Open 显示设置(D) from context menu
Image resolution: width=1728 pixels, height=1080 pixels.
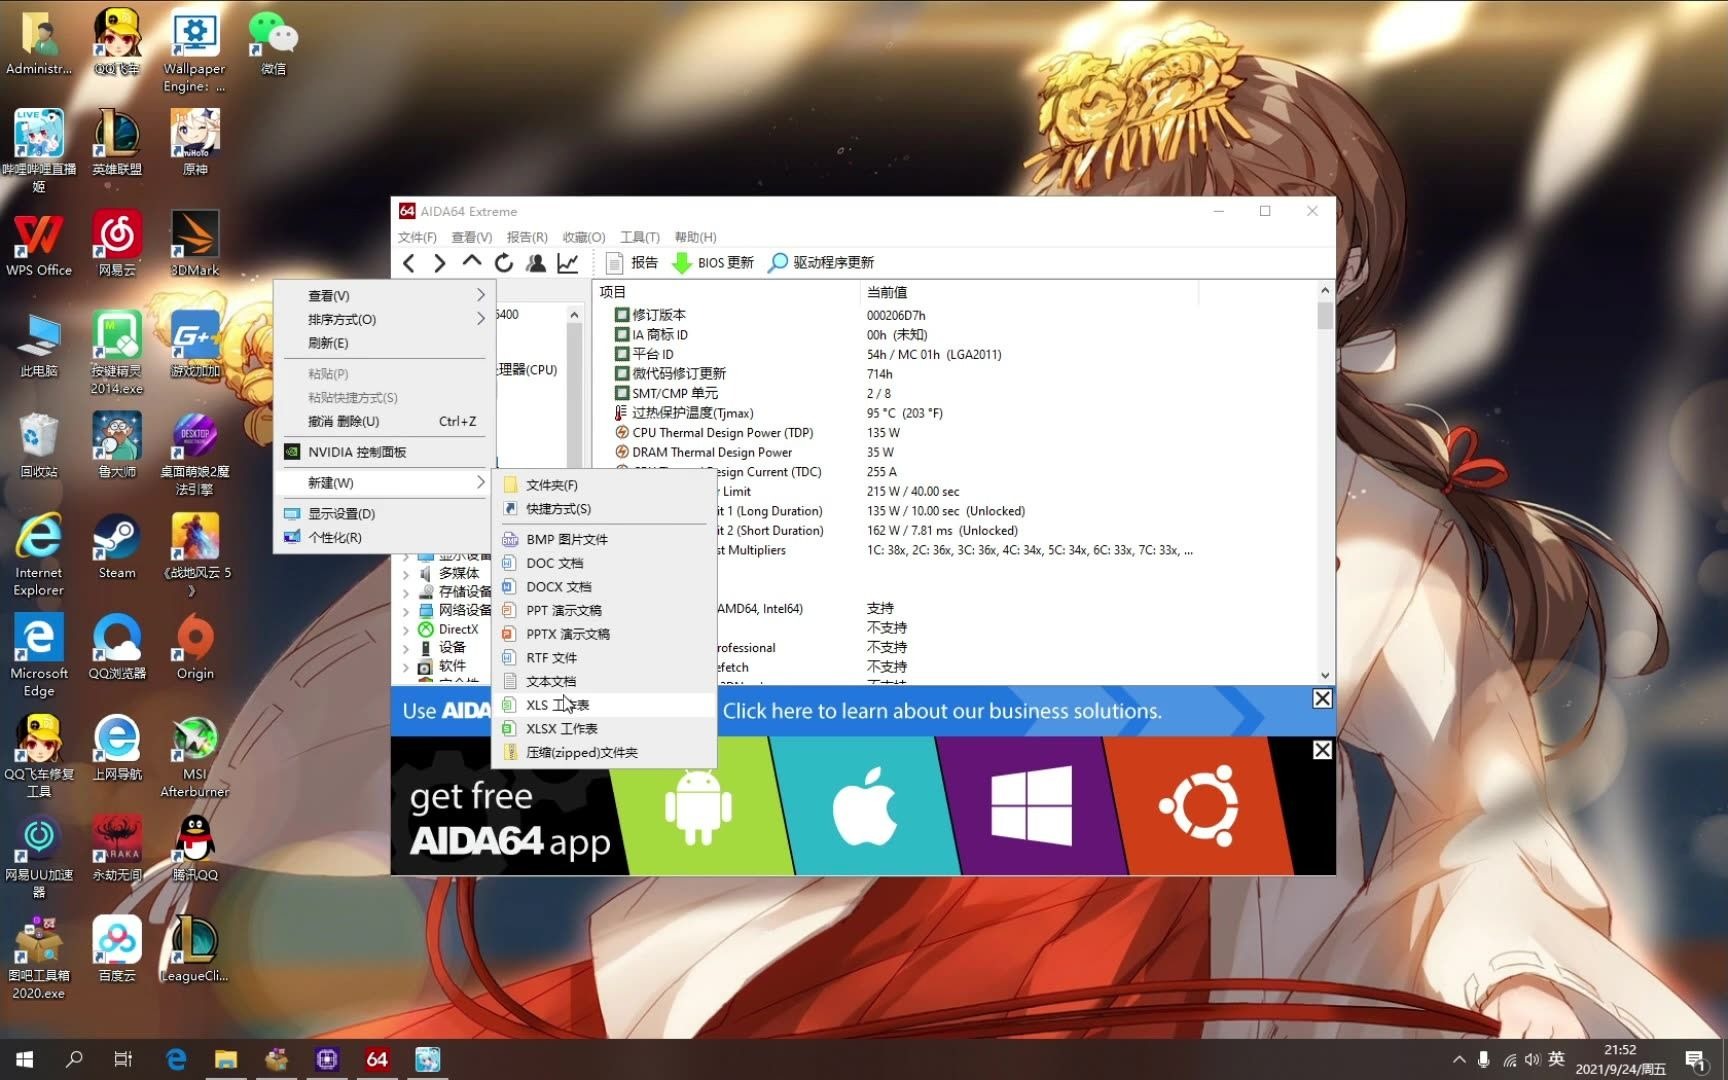384,514
